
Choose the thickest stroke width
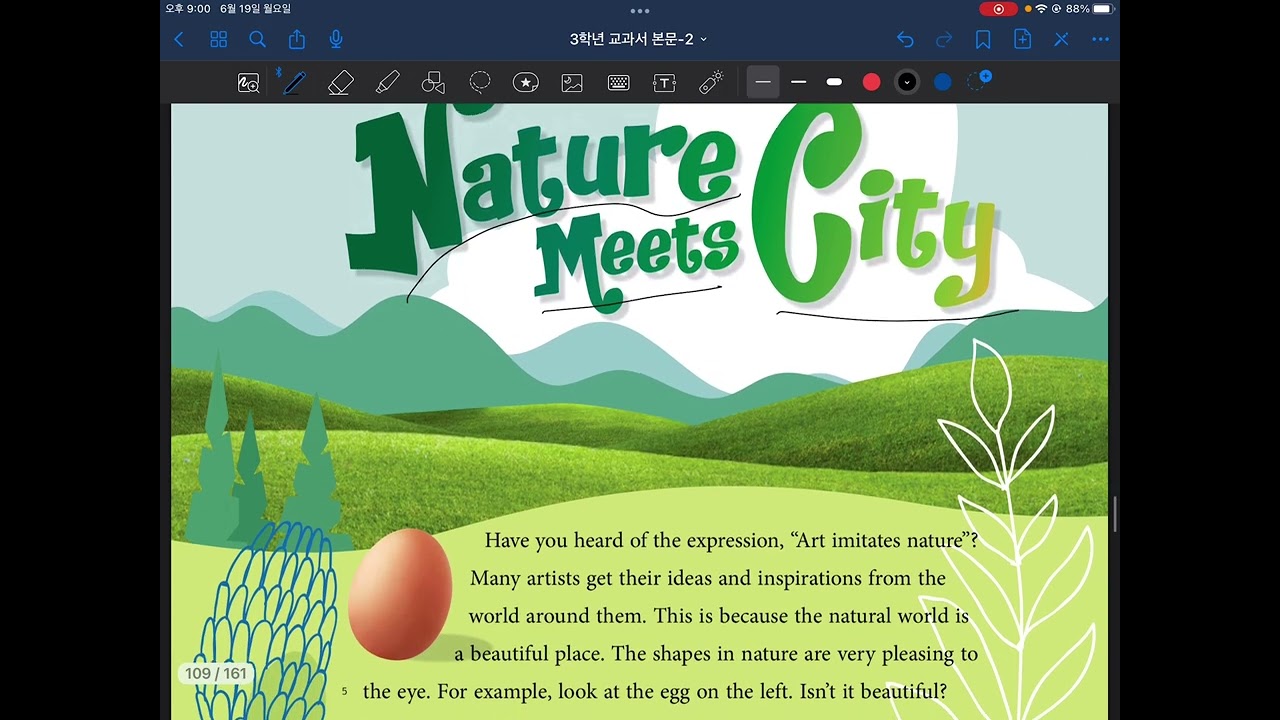click(834, 82)
